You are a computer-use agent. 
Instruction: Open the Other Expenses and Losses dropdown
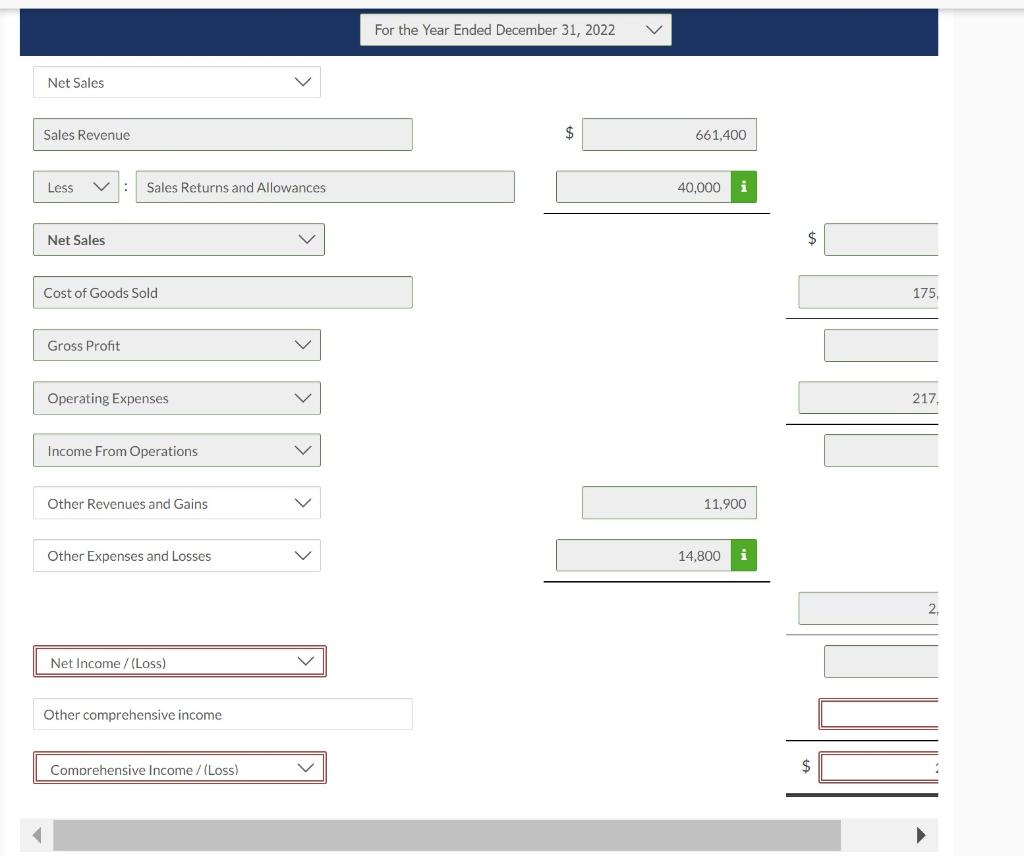pyautogui.click(x=177, y=556)
